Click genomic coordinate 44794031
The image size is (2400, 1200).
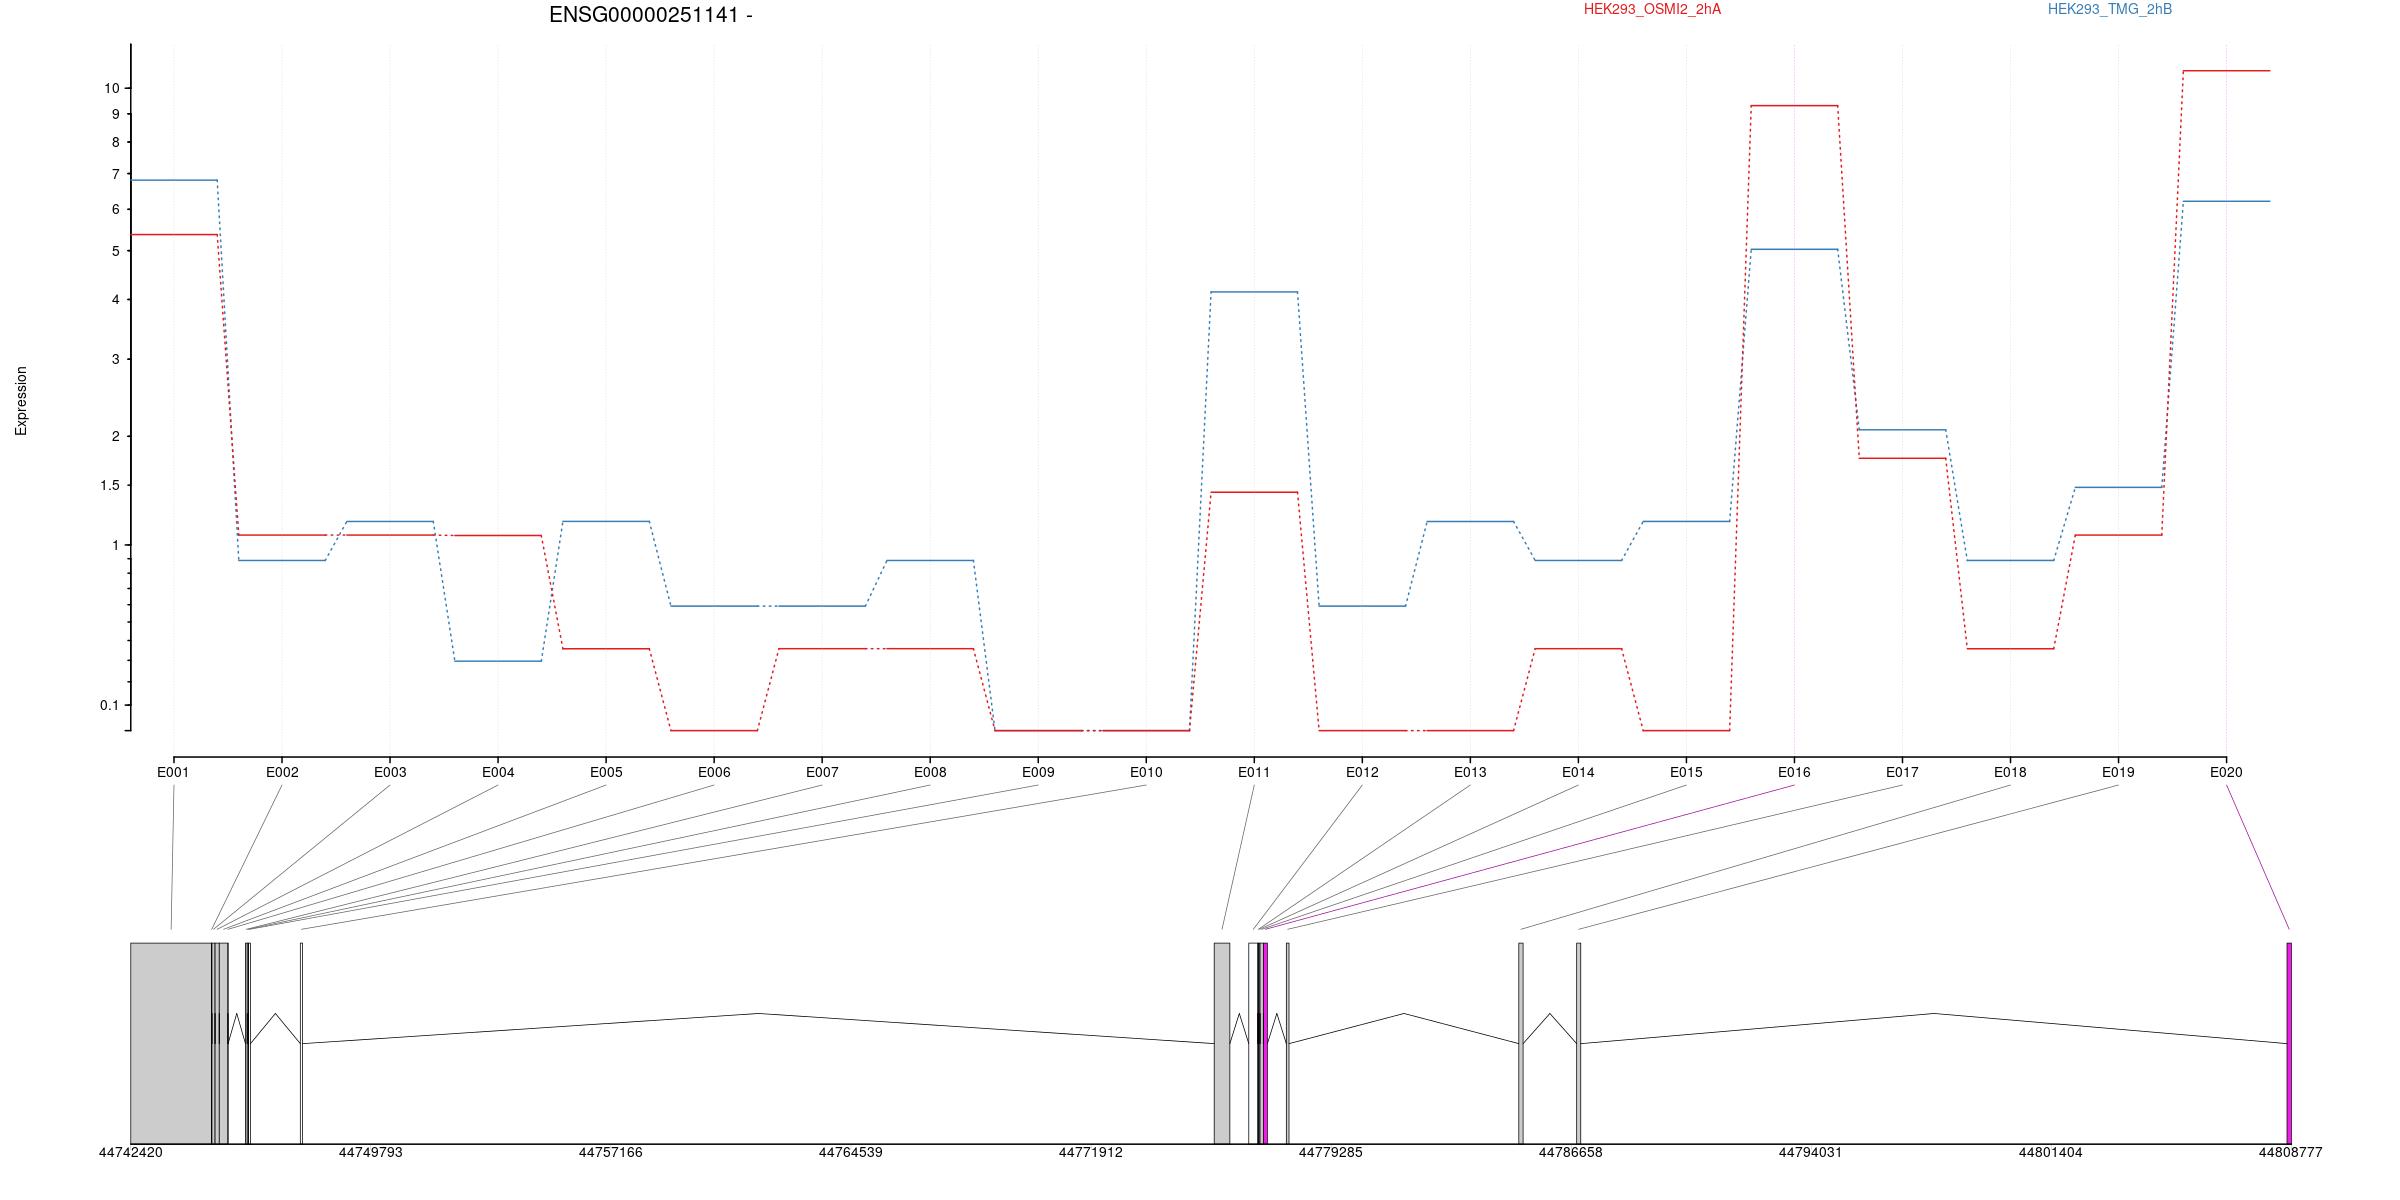tap(1810, 1153)
